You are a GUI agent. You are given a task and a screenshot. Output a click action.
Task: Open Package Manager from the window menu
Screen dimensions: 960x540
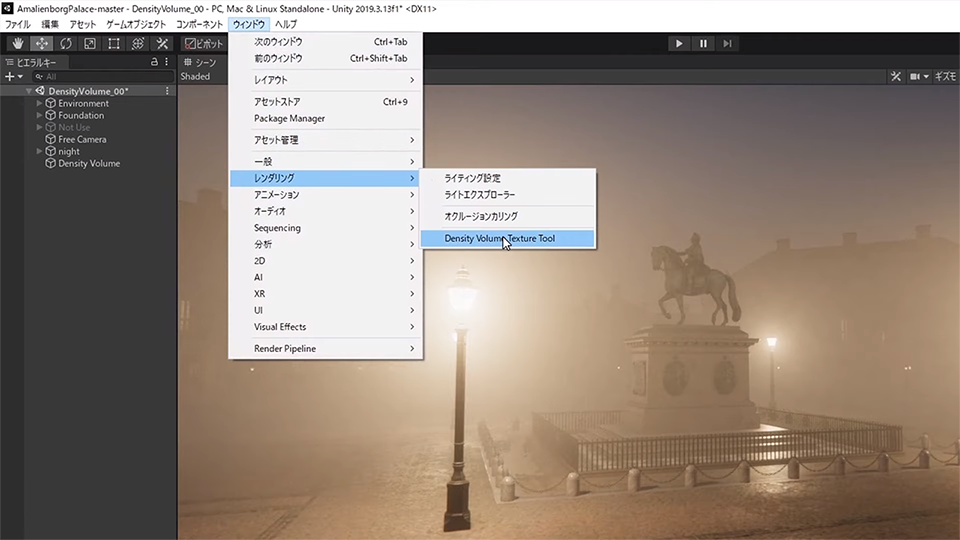[289, 118]
